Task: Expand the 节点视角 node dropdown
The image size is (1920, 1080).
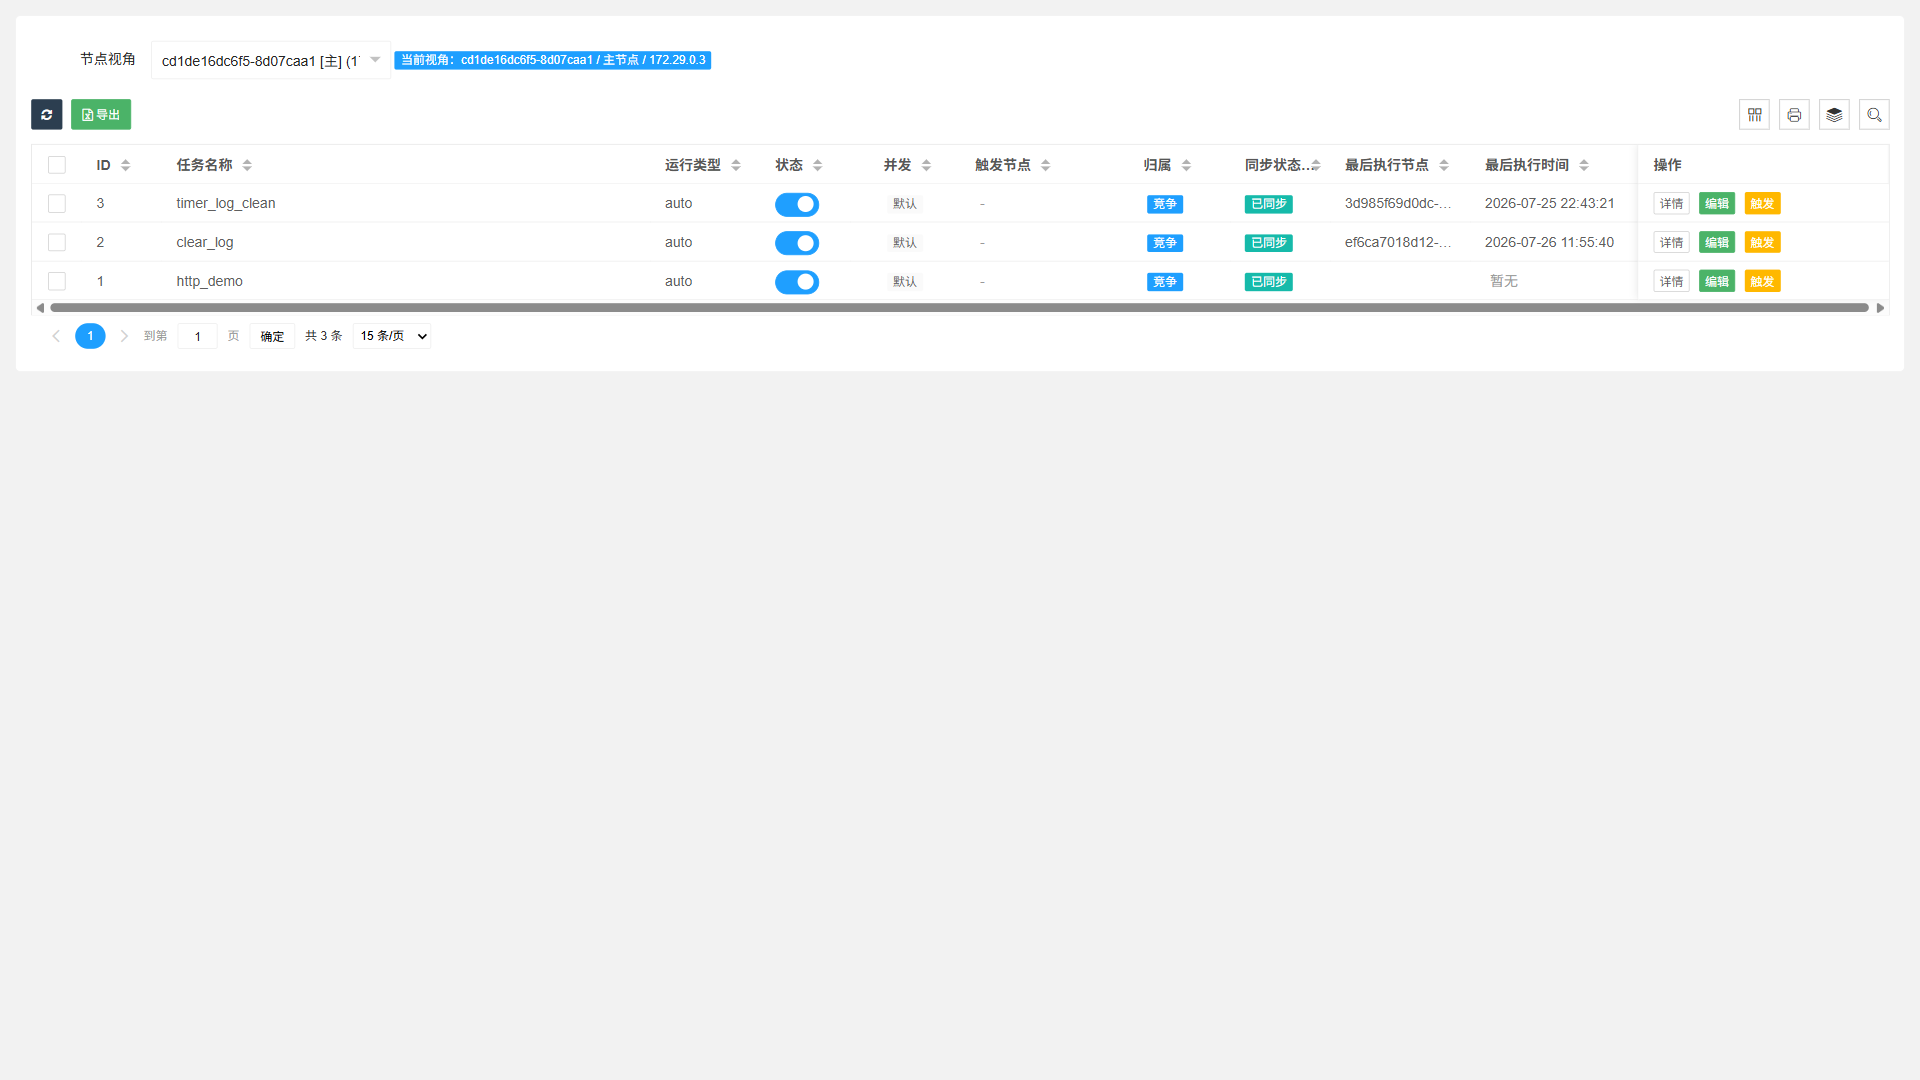Action: 271,60
